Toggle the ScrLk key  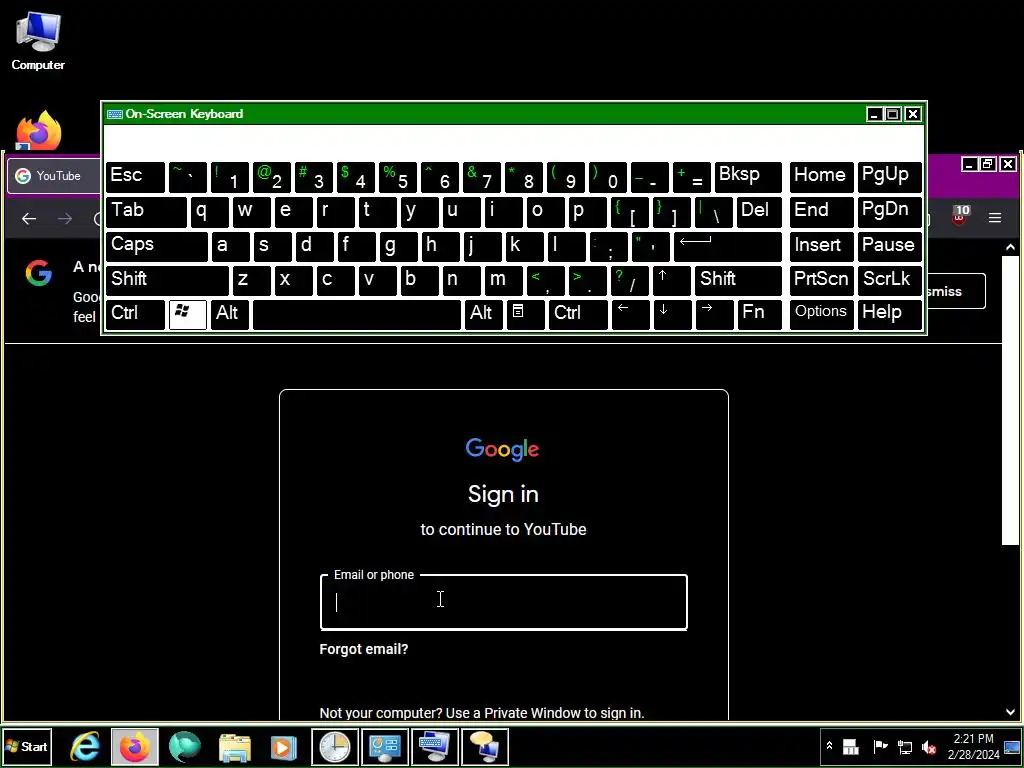click(x=889, y=280)
